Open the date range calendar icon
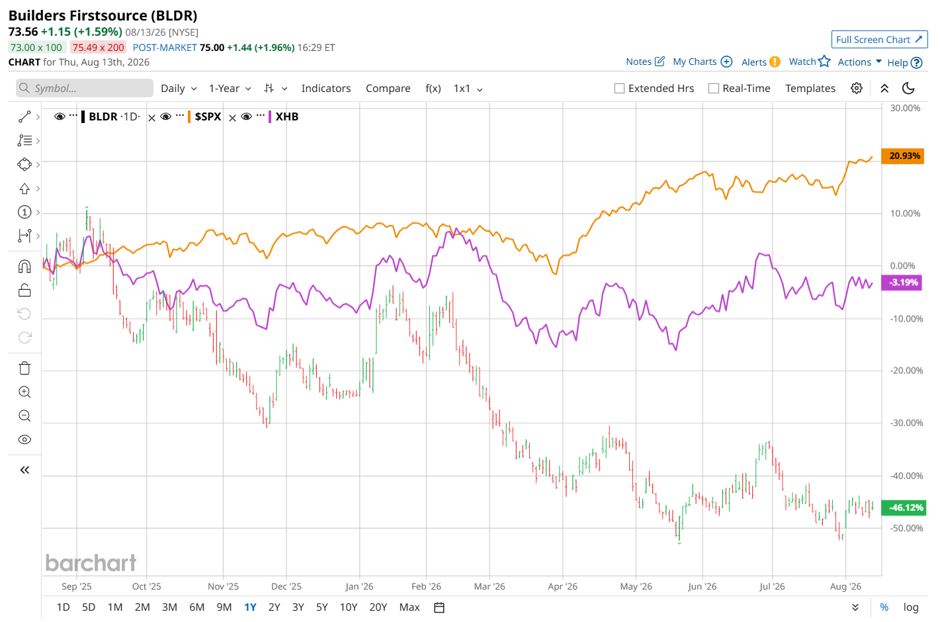Viewport: 940px width, 622px height. (439, 608)
